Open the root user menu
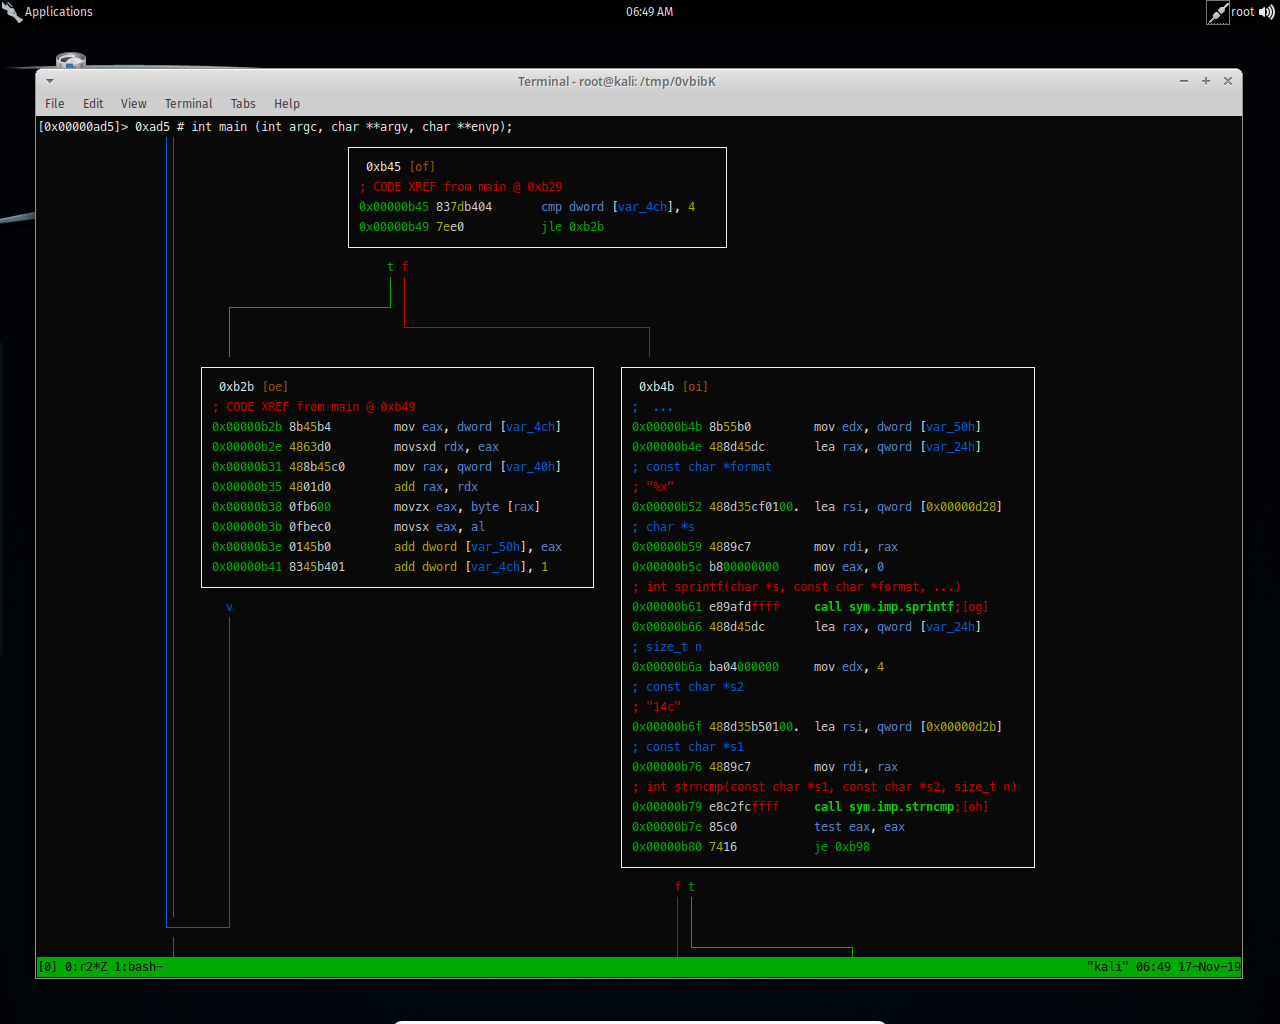Viewport: 1280px width, 1024px height. (1242, 12)
